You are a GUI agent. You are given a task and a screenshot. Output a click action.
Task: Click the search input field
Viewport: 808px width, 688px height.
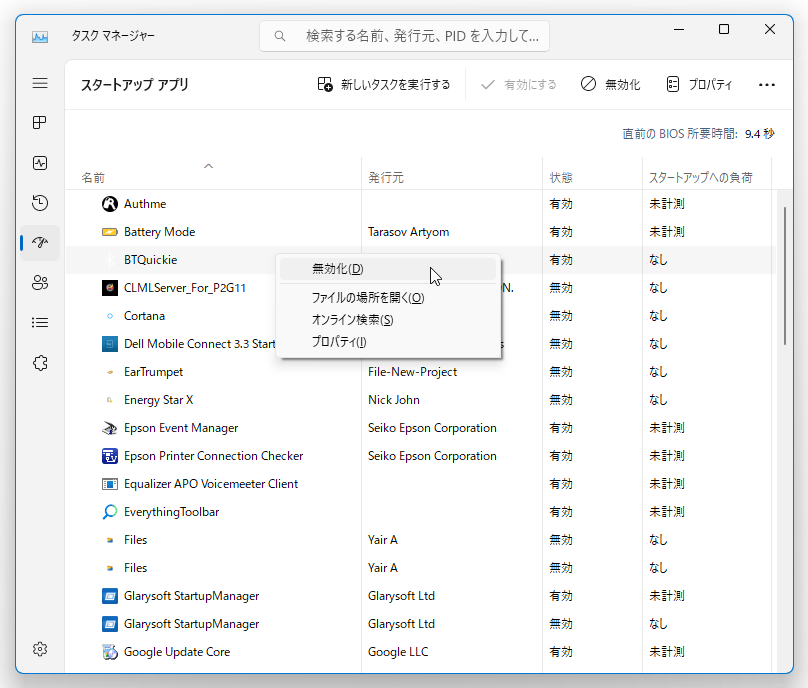pos(405,36)
